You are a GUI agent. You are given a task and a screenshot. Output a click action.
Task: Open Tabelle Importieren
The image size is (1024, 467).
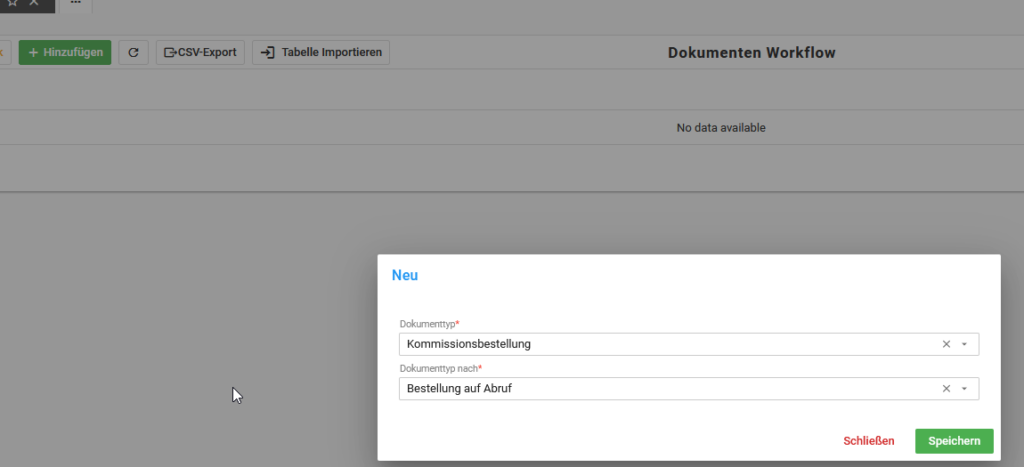[321, 52]
